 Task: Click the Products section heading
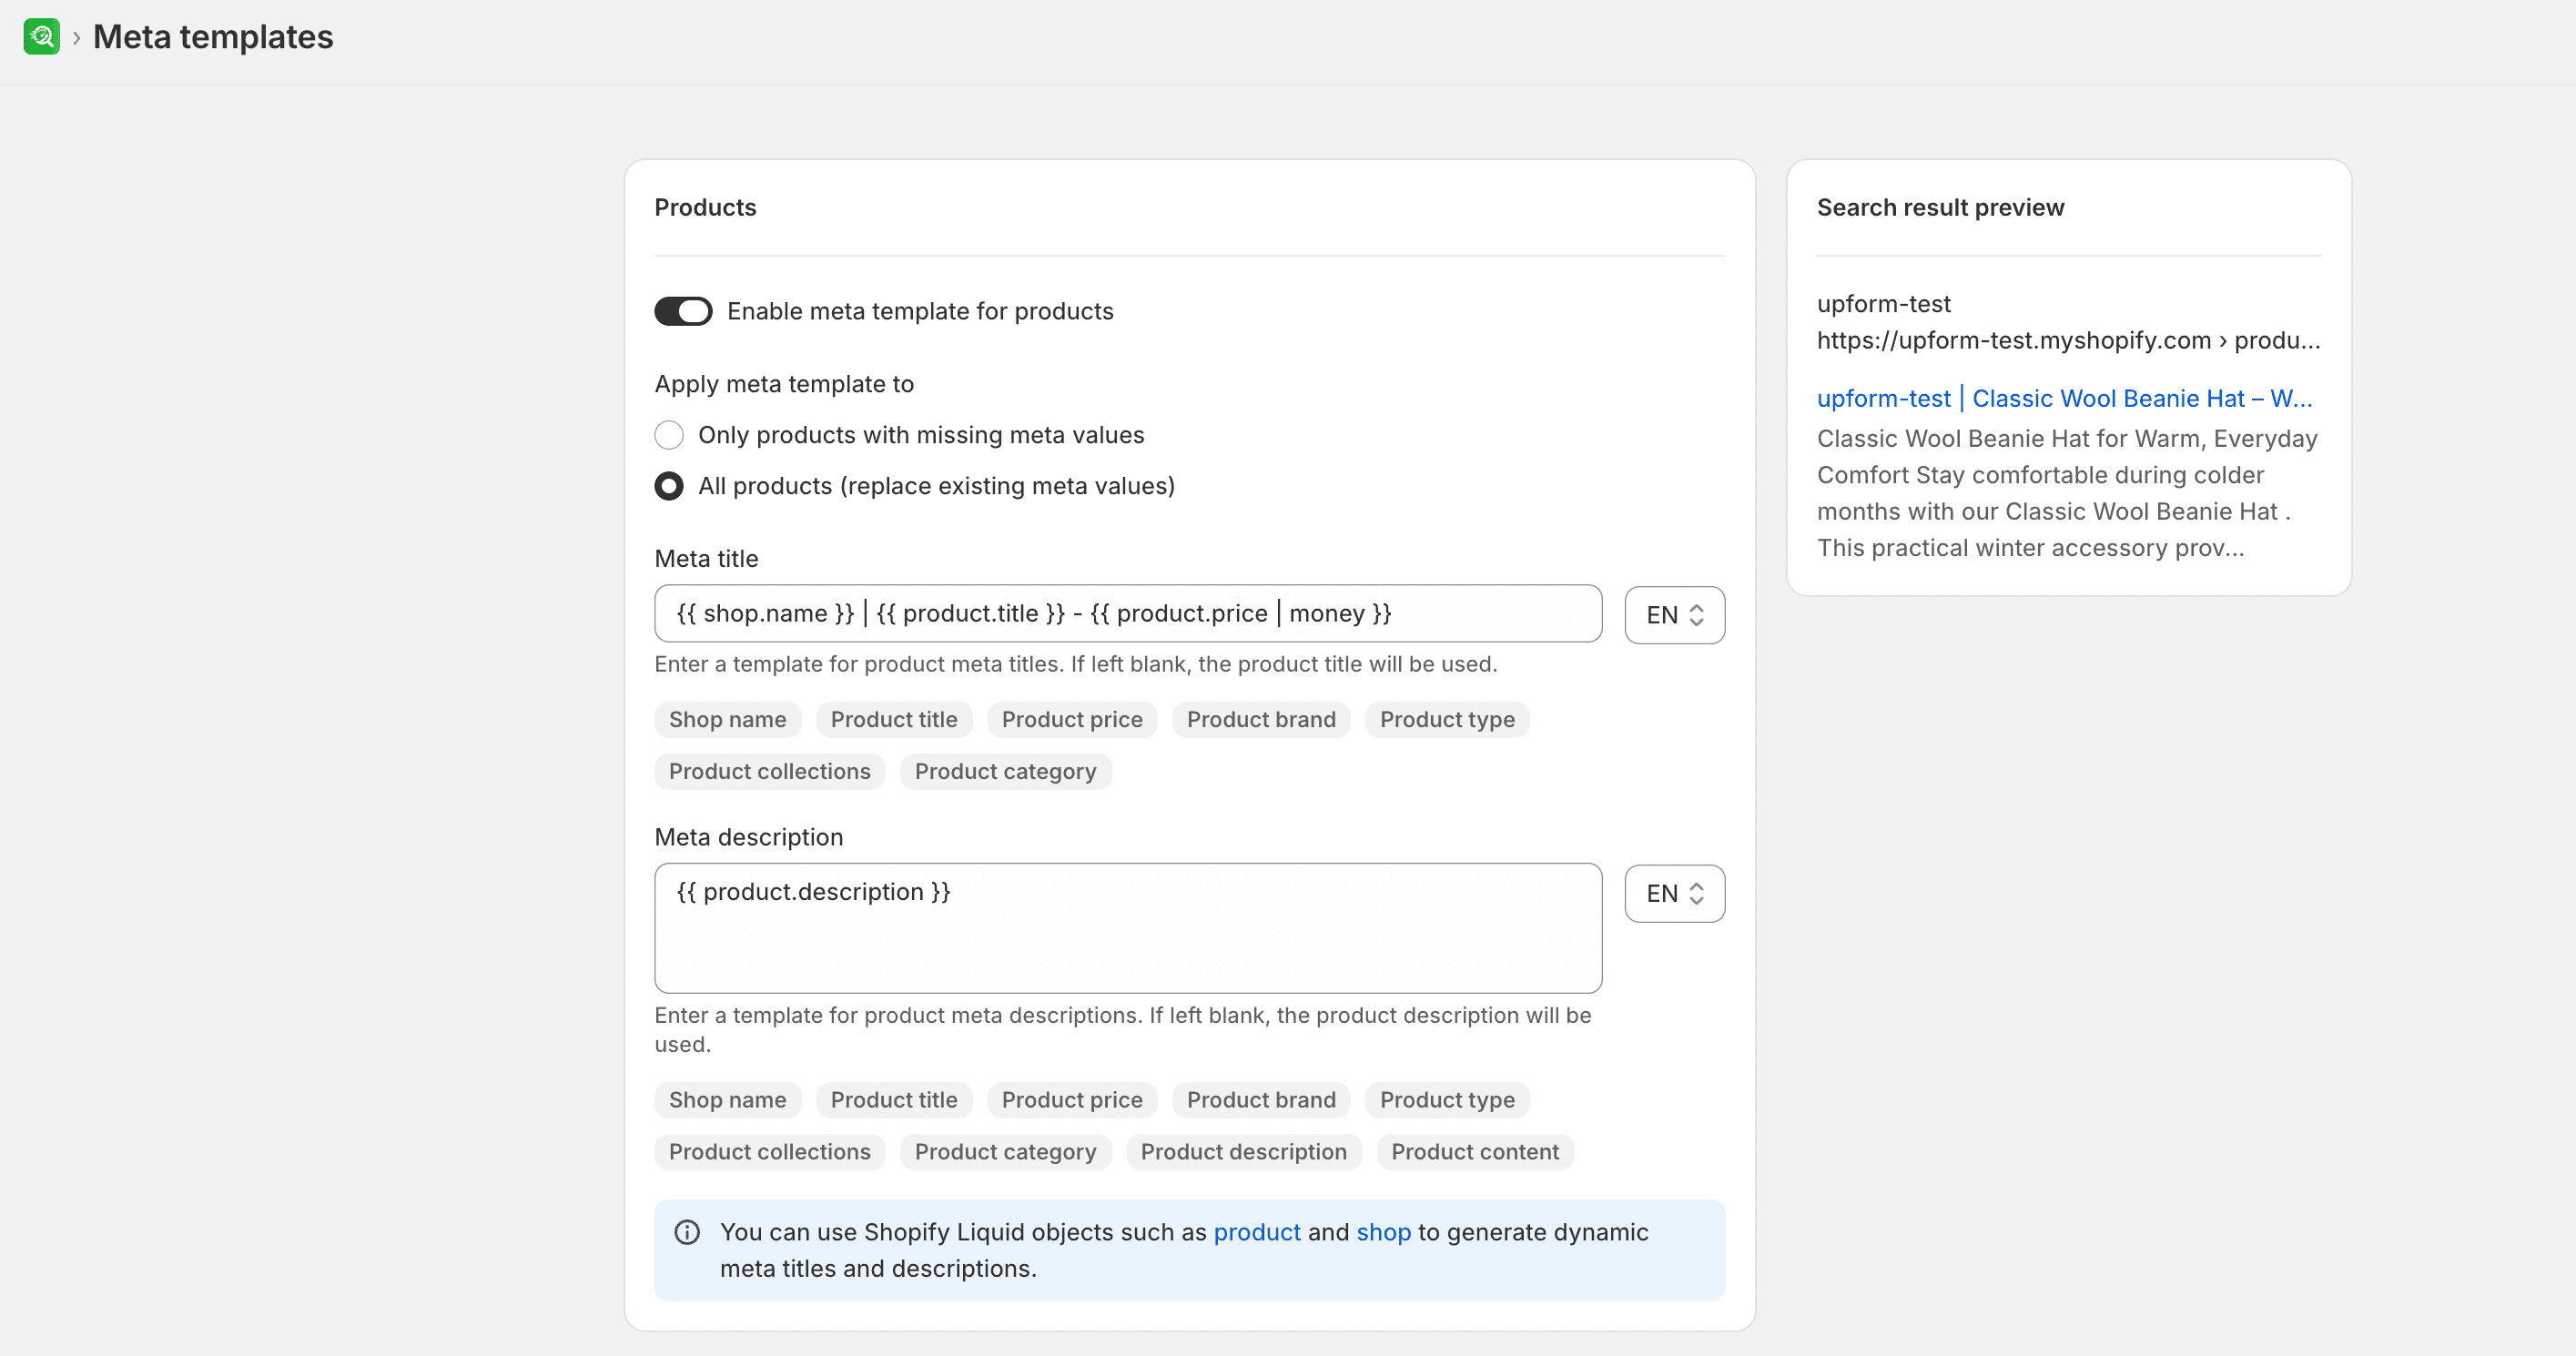pos(705,207)
